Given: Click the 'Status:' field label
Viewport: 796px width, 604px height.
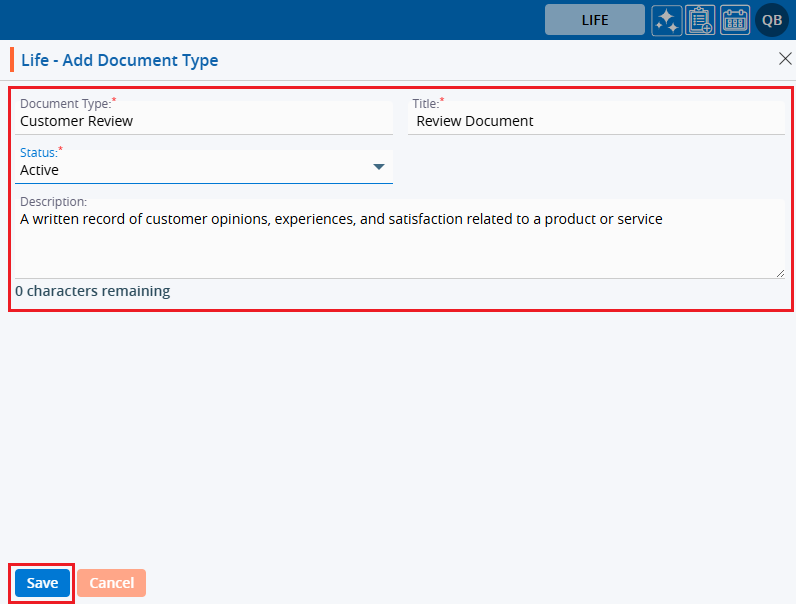Looking at the screenshot, I should click(39, 153).
